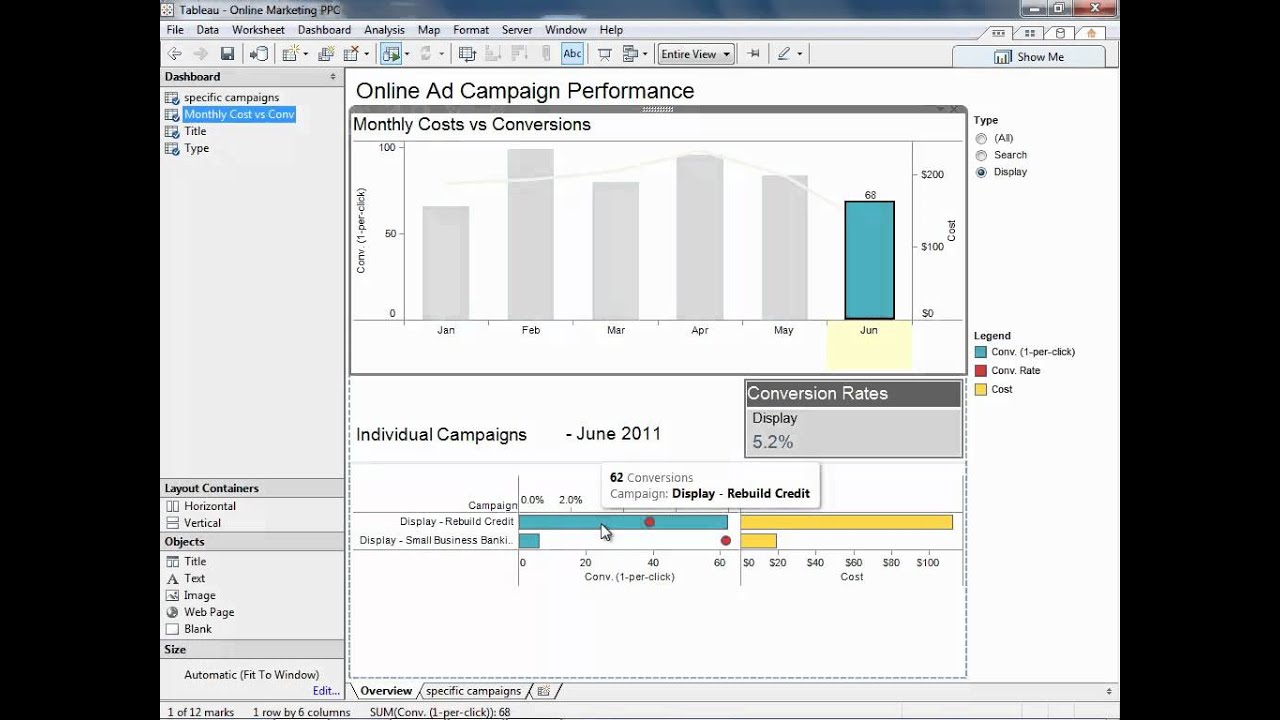Screen dimensions: 1280x720
Task: Close the Monthly Costs vs Conversions sheet
Action: tap(954, 109)
